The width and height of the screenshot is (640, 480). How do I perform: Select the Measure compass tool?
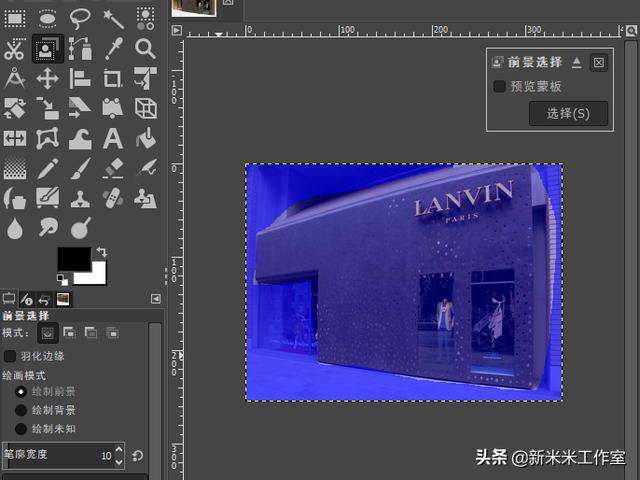pyautogui.click(x=15, y=78)
